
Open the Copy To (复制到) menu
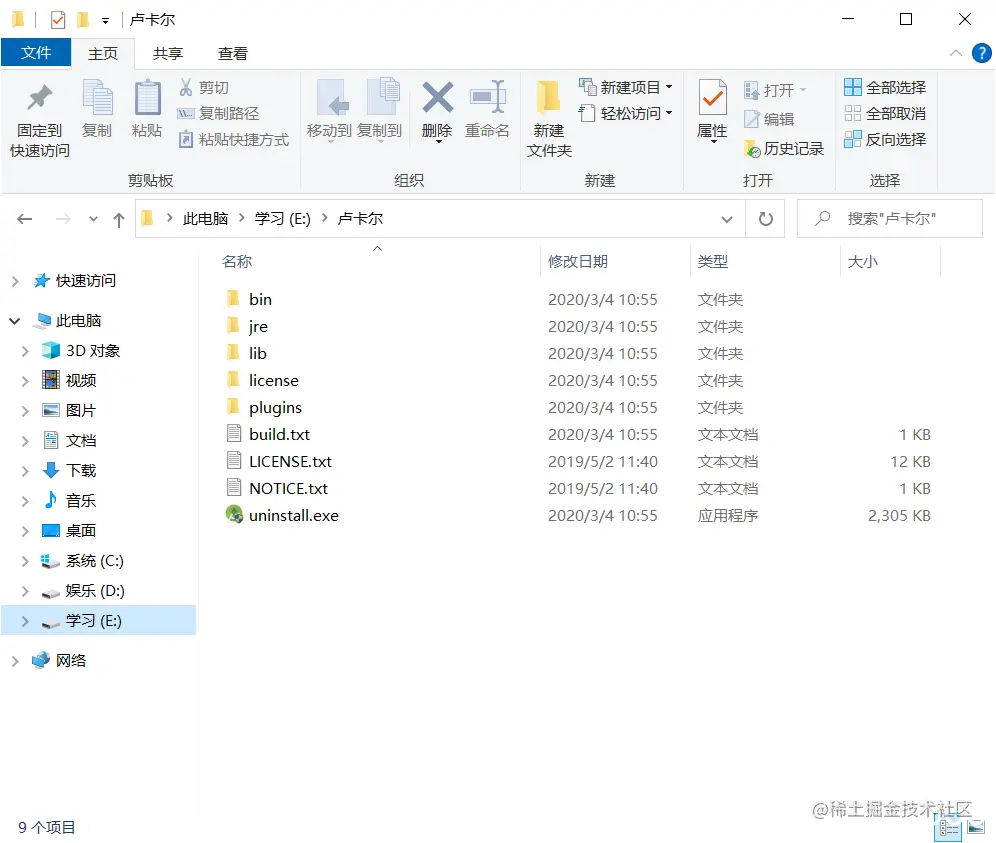tap(379, 109)
